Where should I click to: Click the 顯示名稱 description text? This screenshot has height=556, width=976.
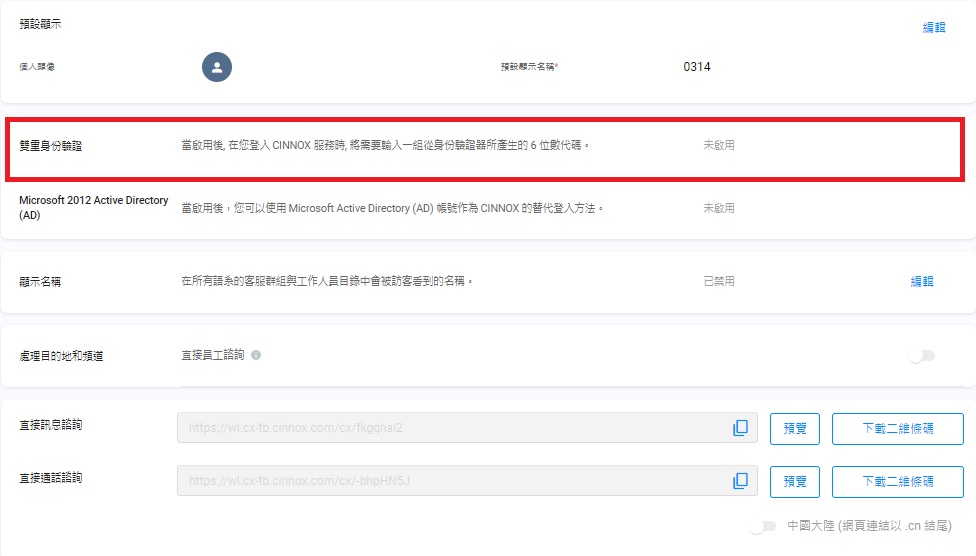tap(327, 281)
